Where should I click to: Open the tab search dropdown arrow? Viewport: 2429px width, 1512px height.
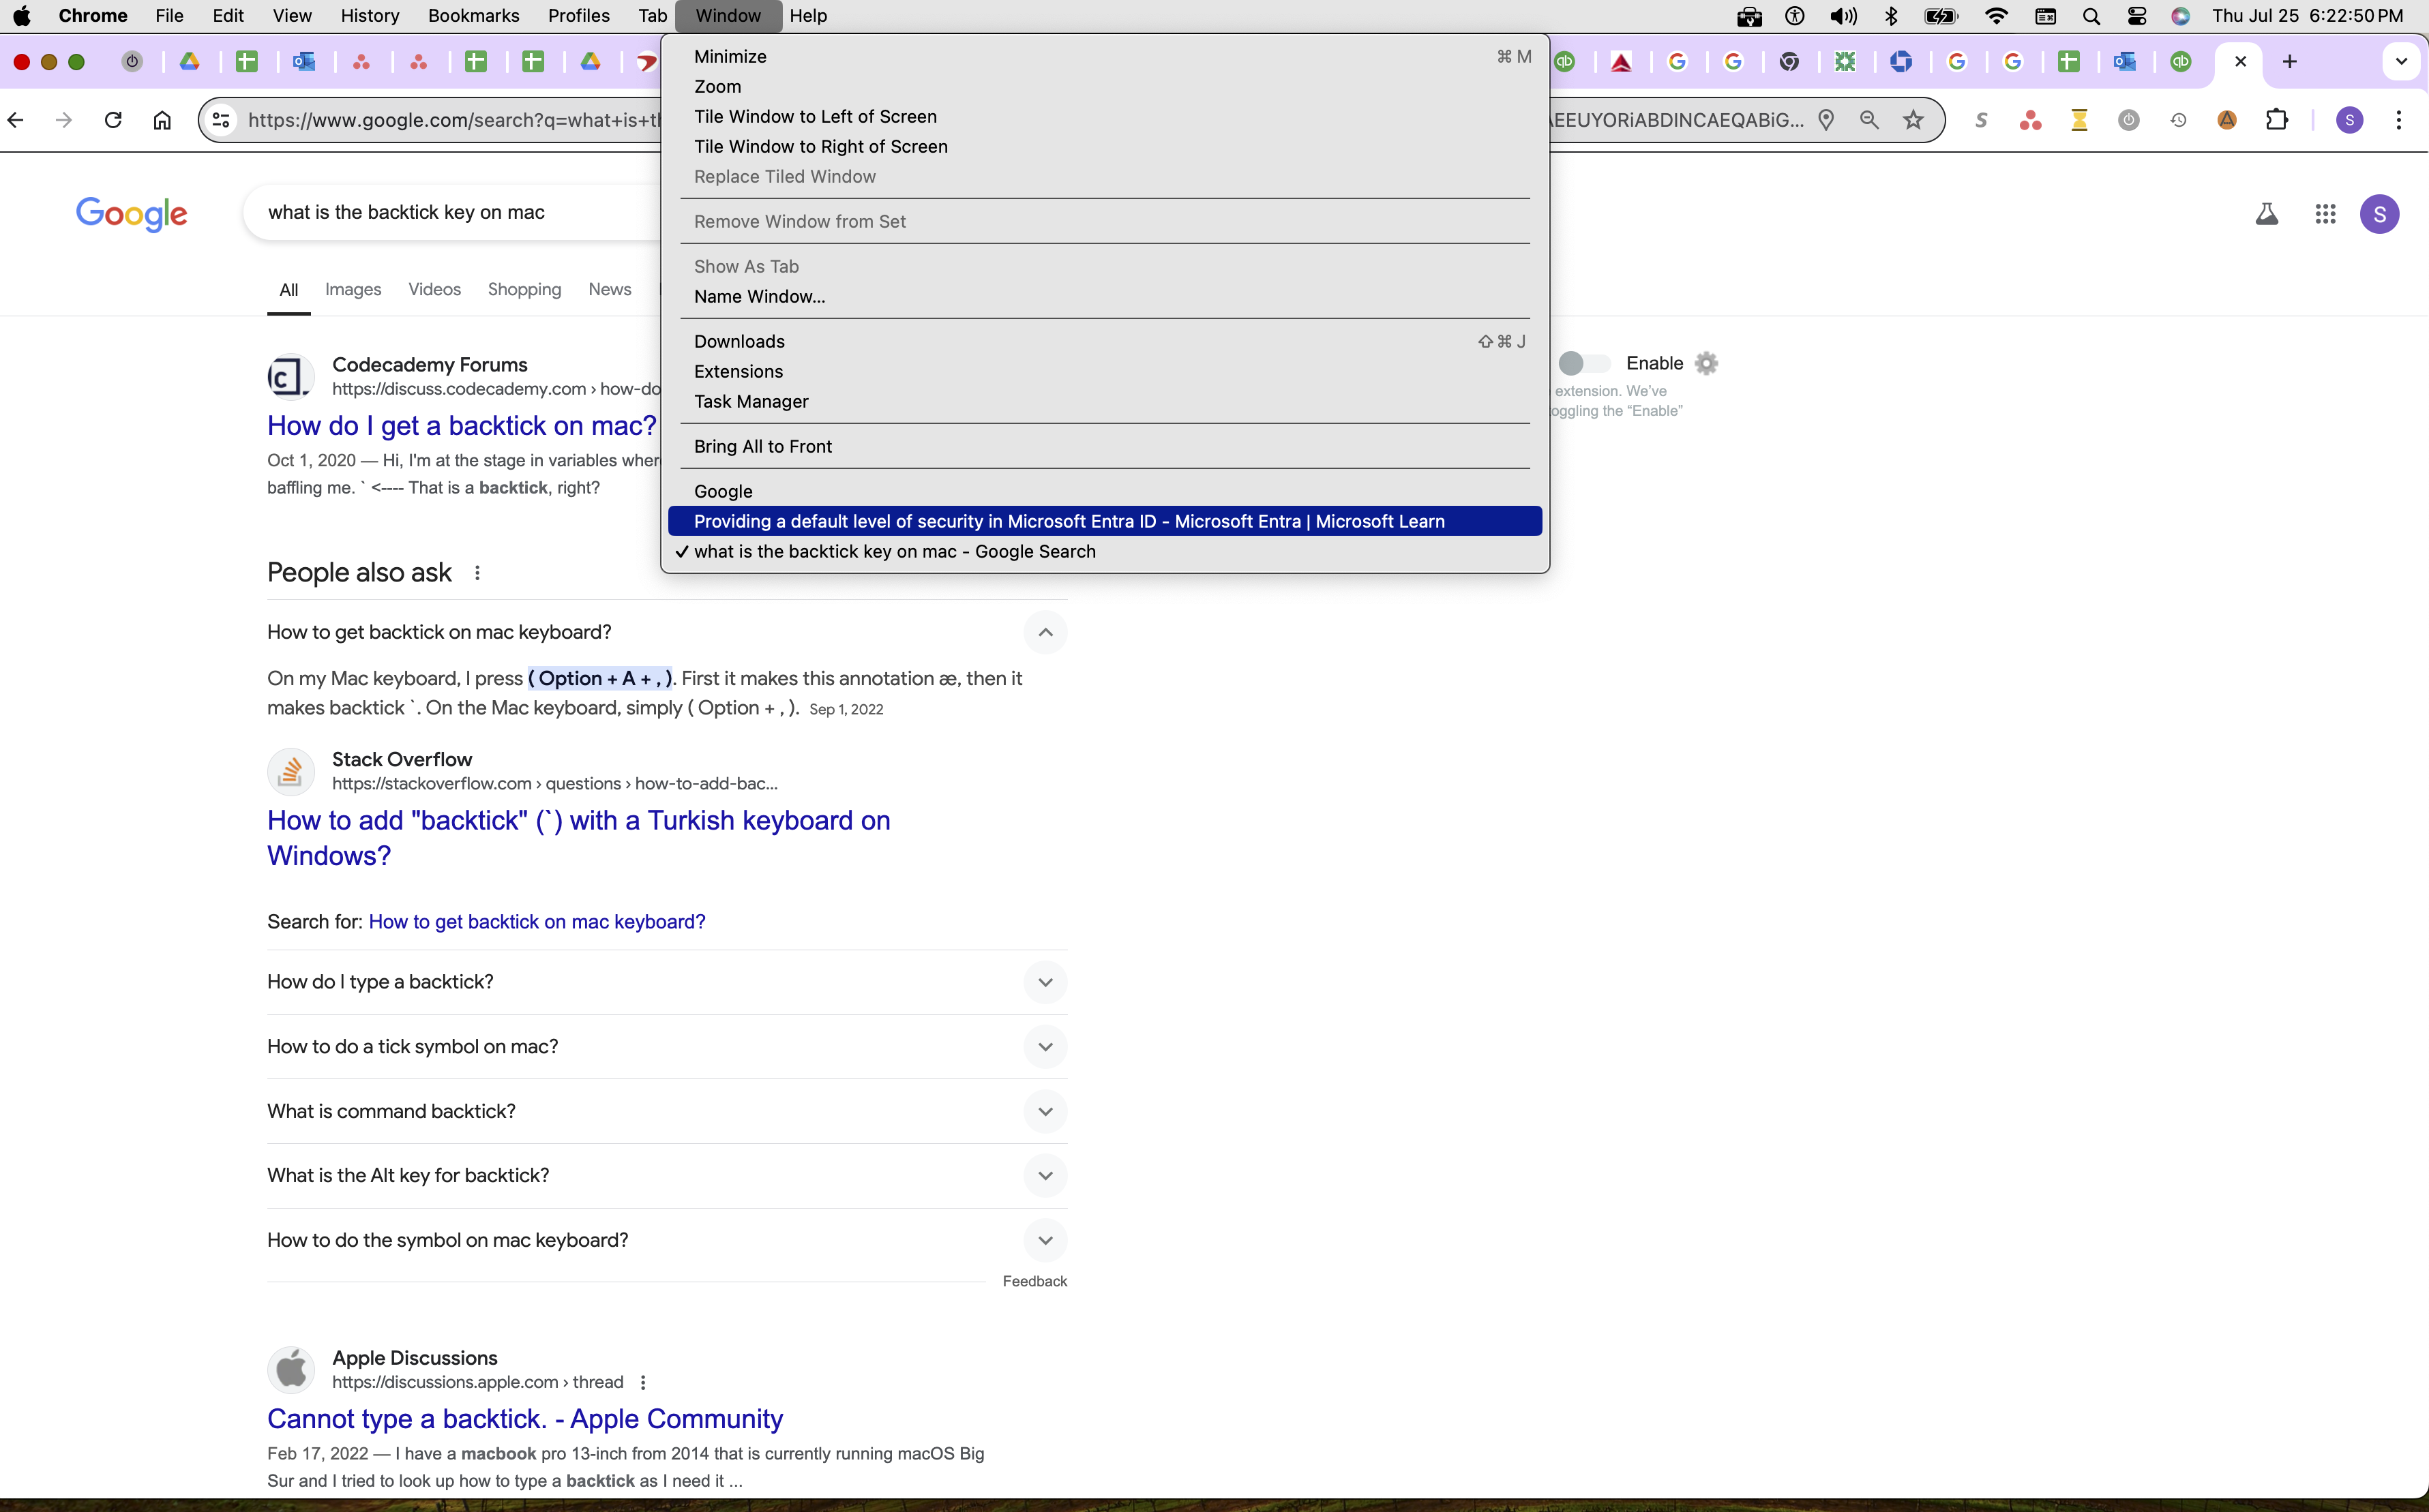(x=2400, y=62)
